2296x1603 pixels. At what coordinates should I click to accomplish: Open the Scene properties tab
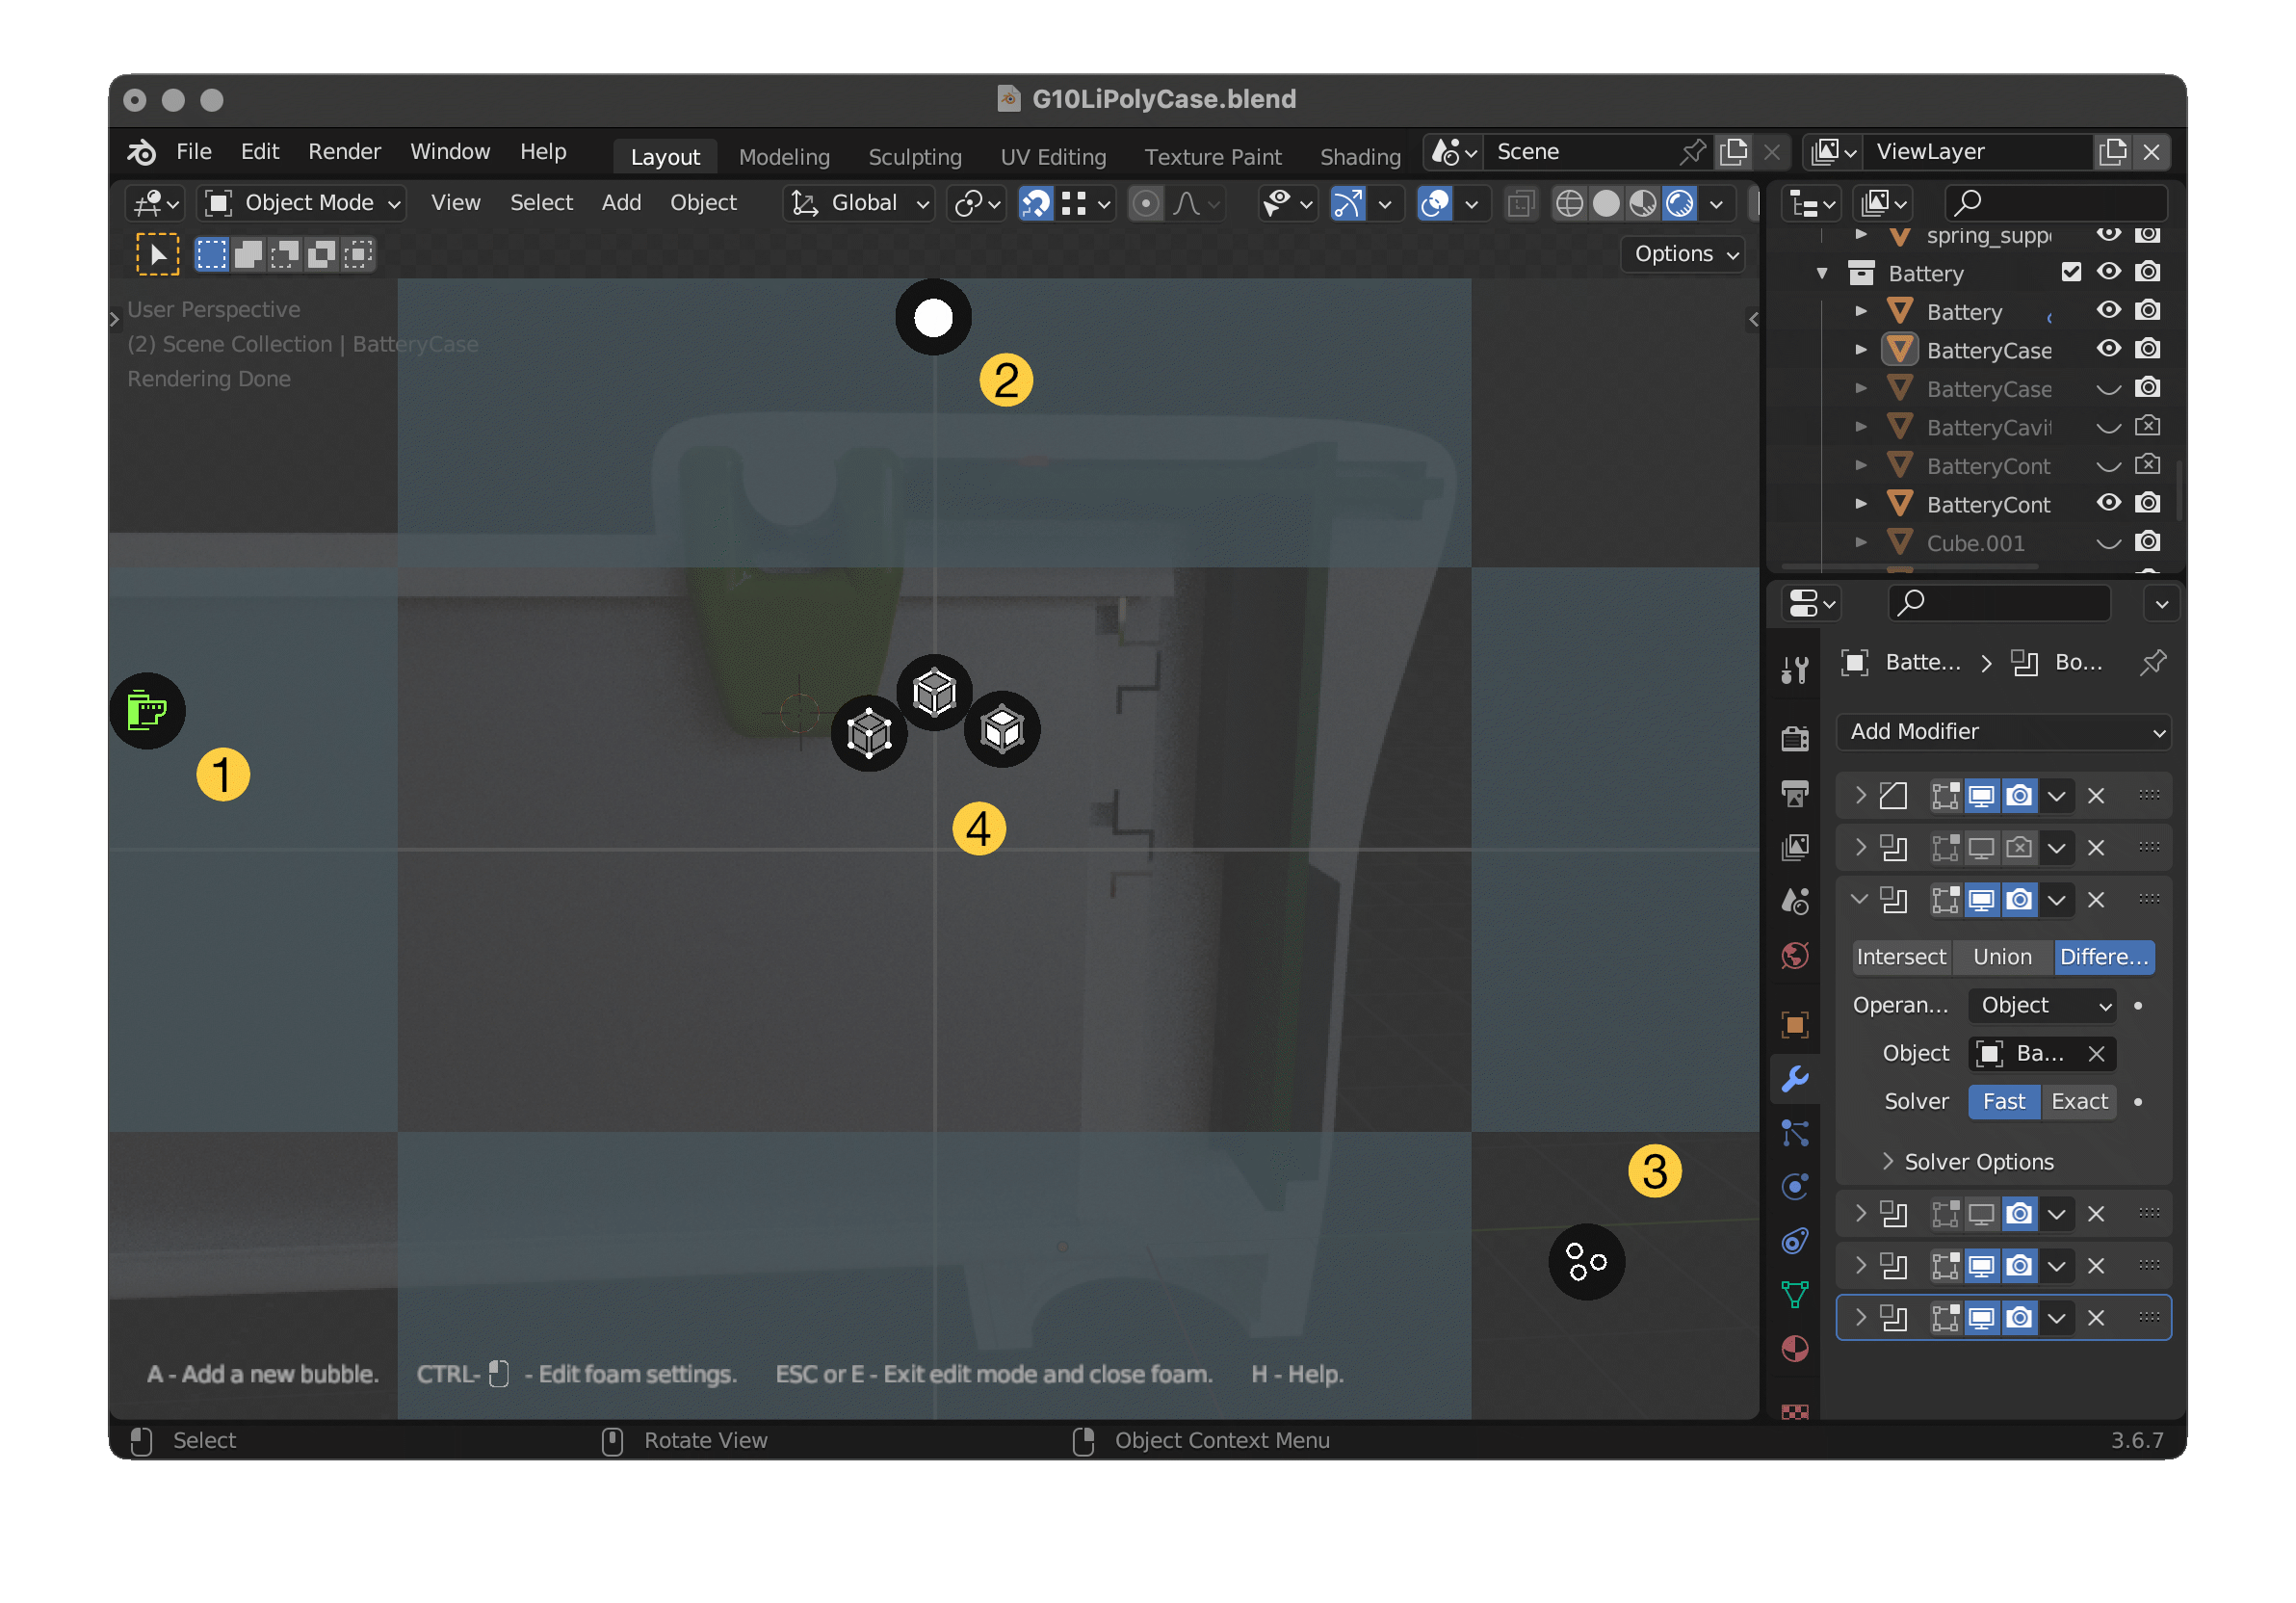pyautogui.click(x=1795, y=901)
